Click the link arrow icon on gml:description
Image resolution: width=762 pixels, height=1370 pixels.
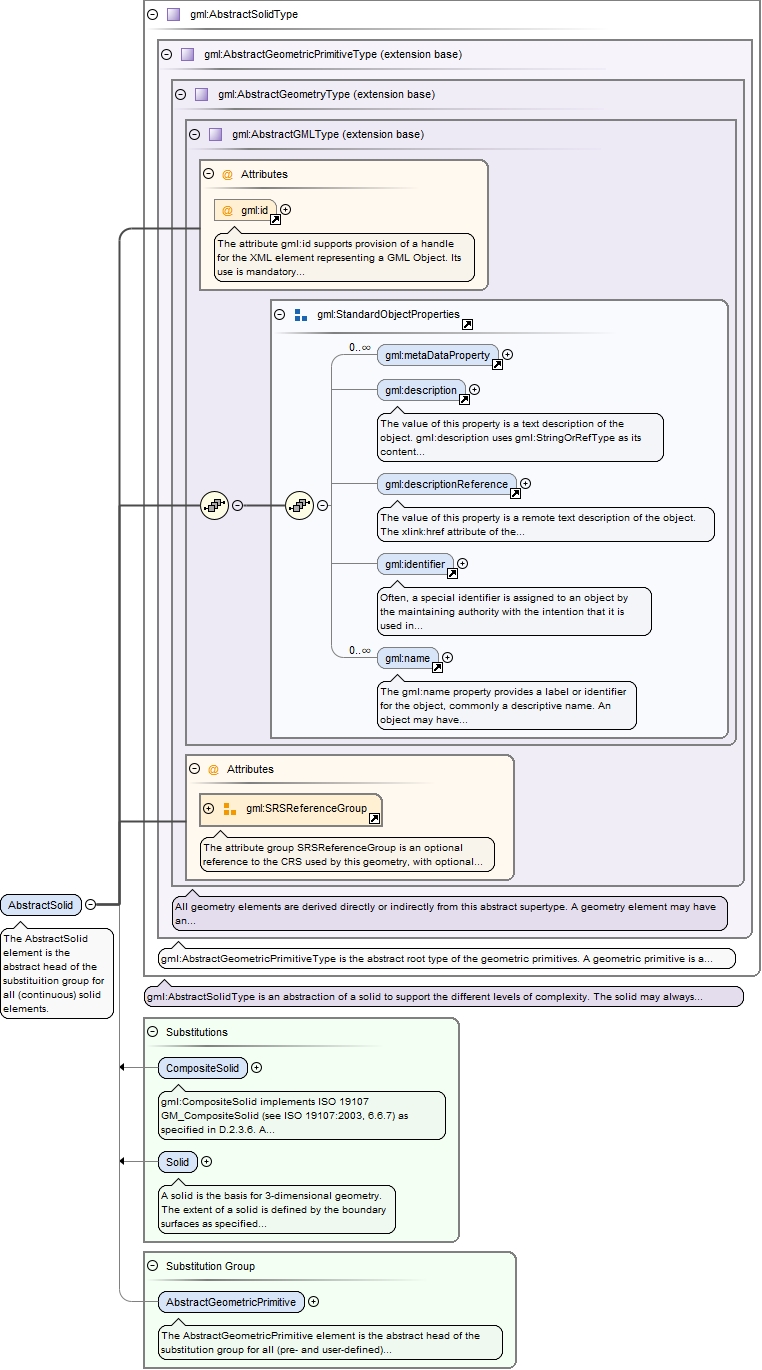point(464,400)
